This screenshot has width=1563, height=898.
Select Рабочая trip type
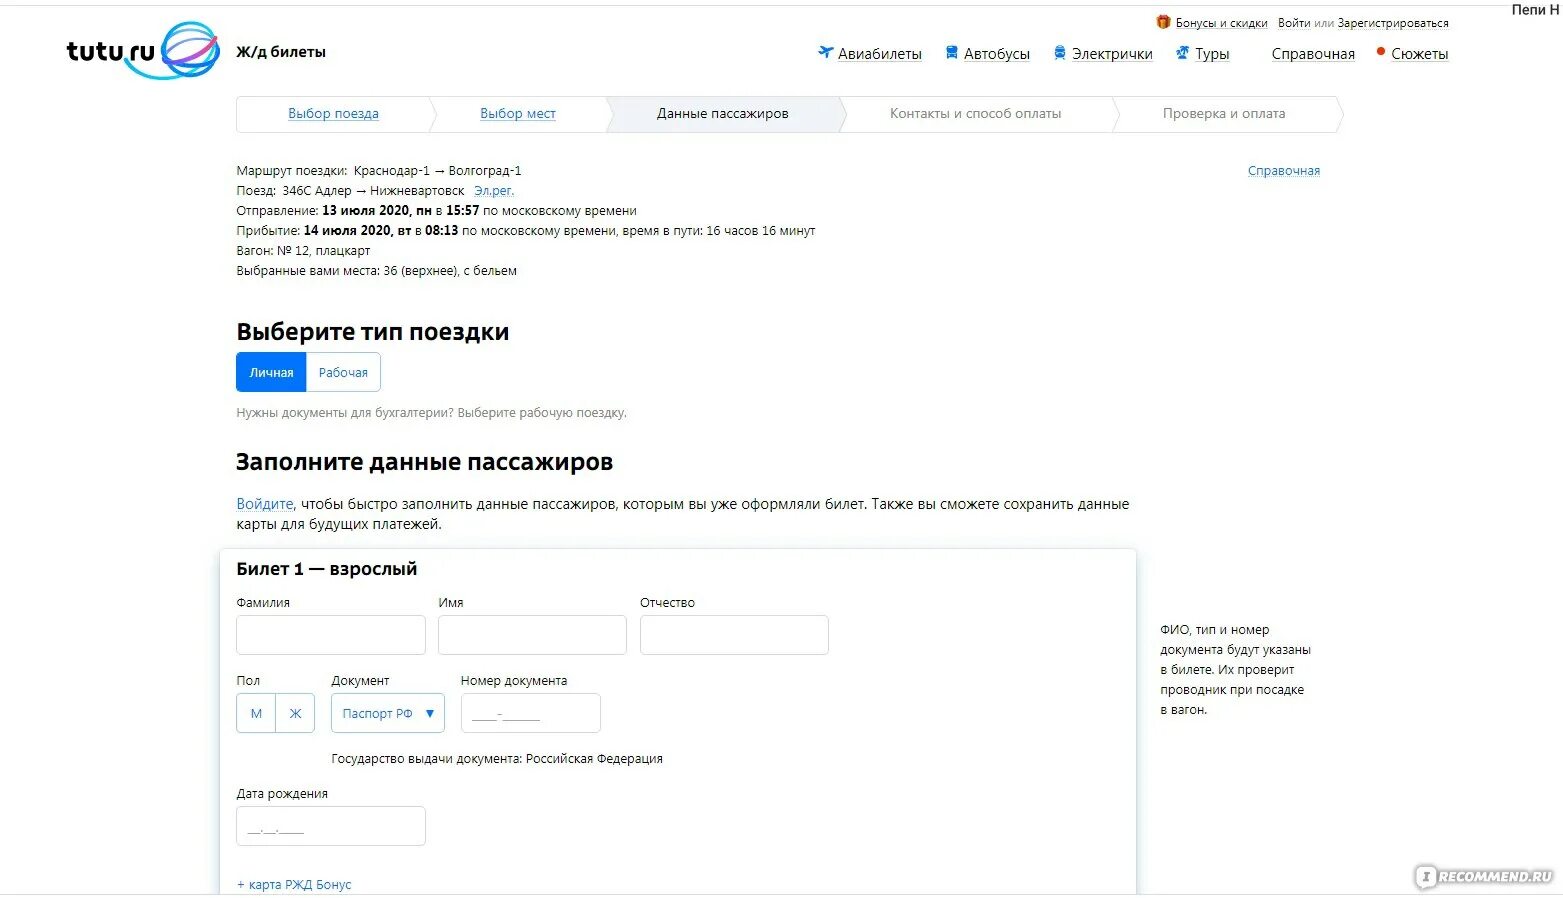coord(343,372)
